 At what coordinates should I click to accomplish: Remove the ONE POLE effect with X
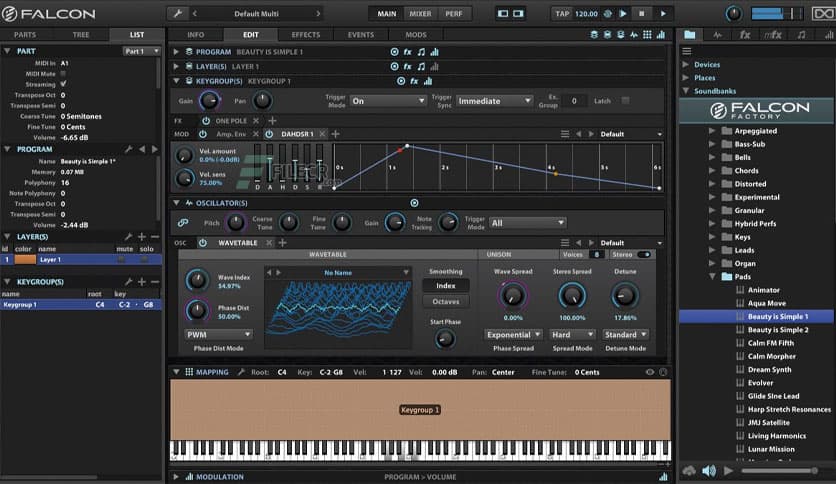click(x=256, y=120)
